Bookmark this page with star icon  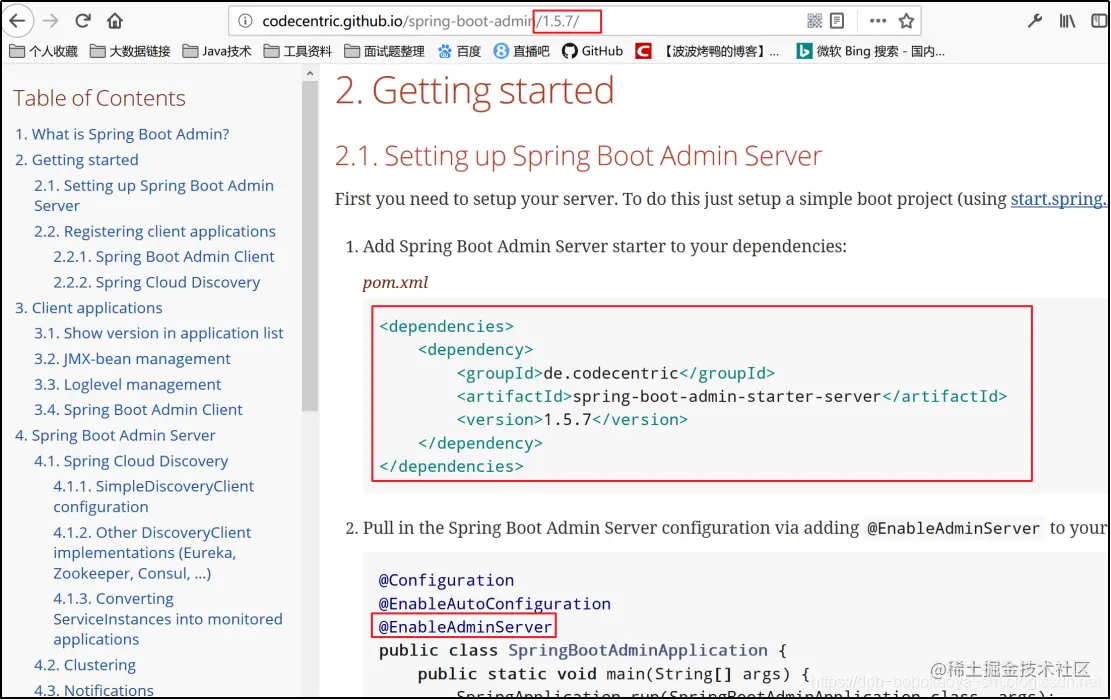pyautogui.click(x=906, y=21)
